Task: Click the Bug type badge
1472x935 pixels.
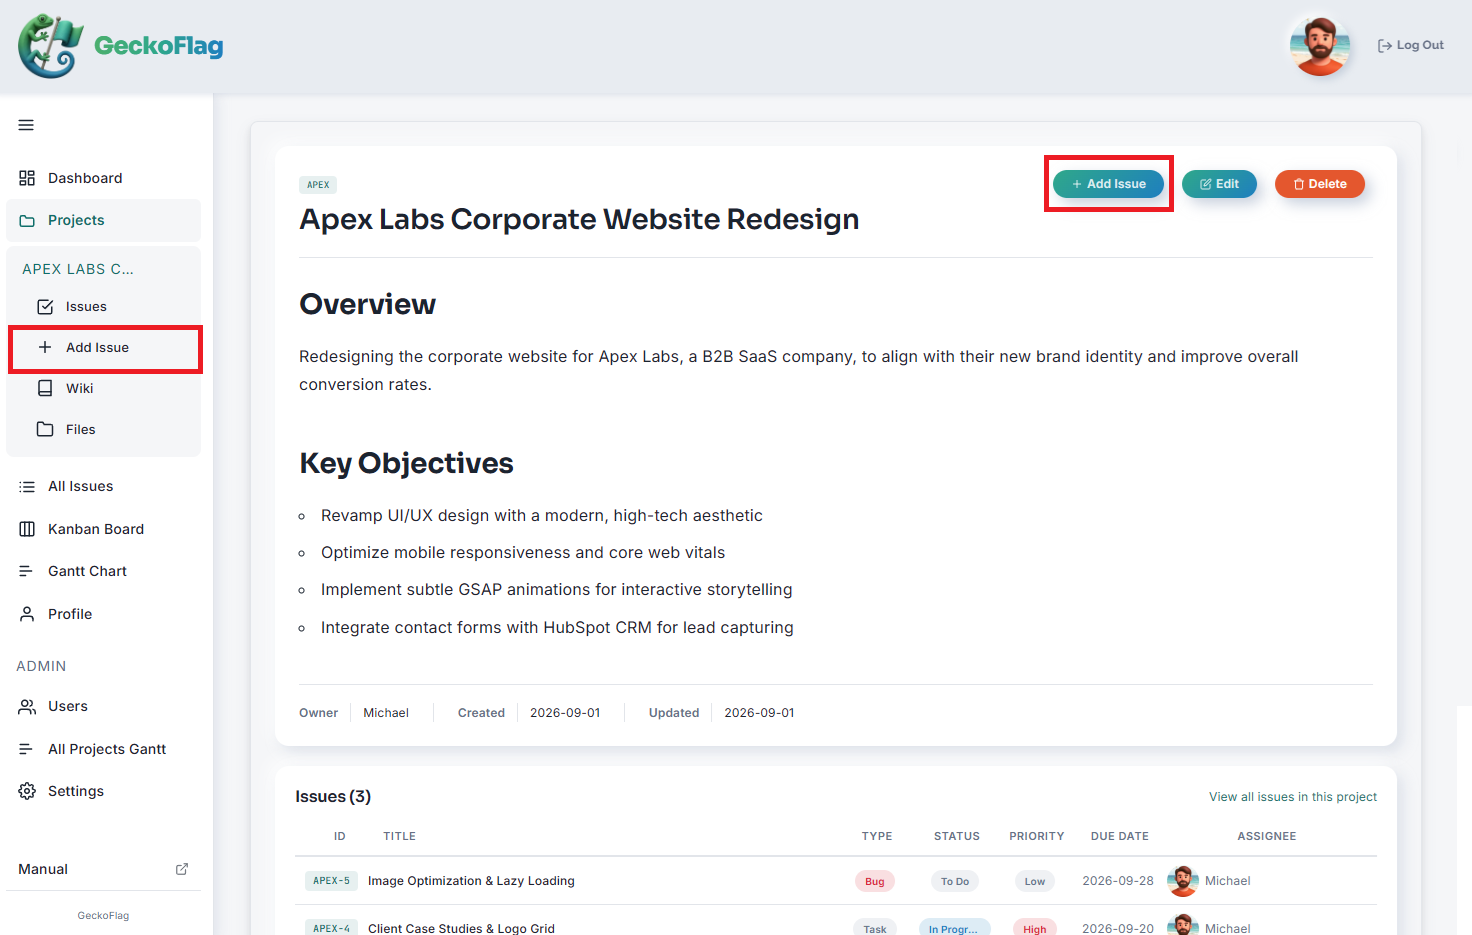Action: coord(875,881)
